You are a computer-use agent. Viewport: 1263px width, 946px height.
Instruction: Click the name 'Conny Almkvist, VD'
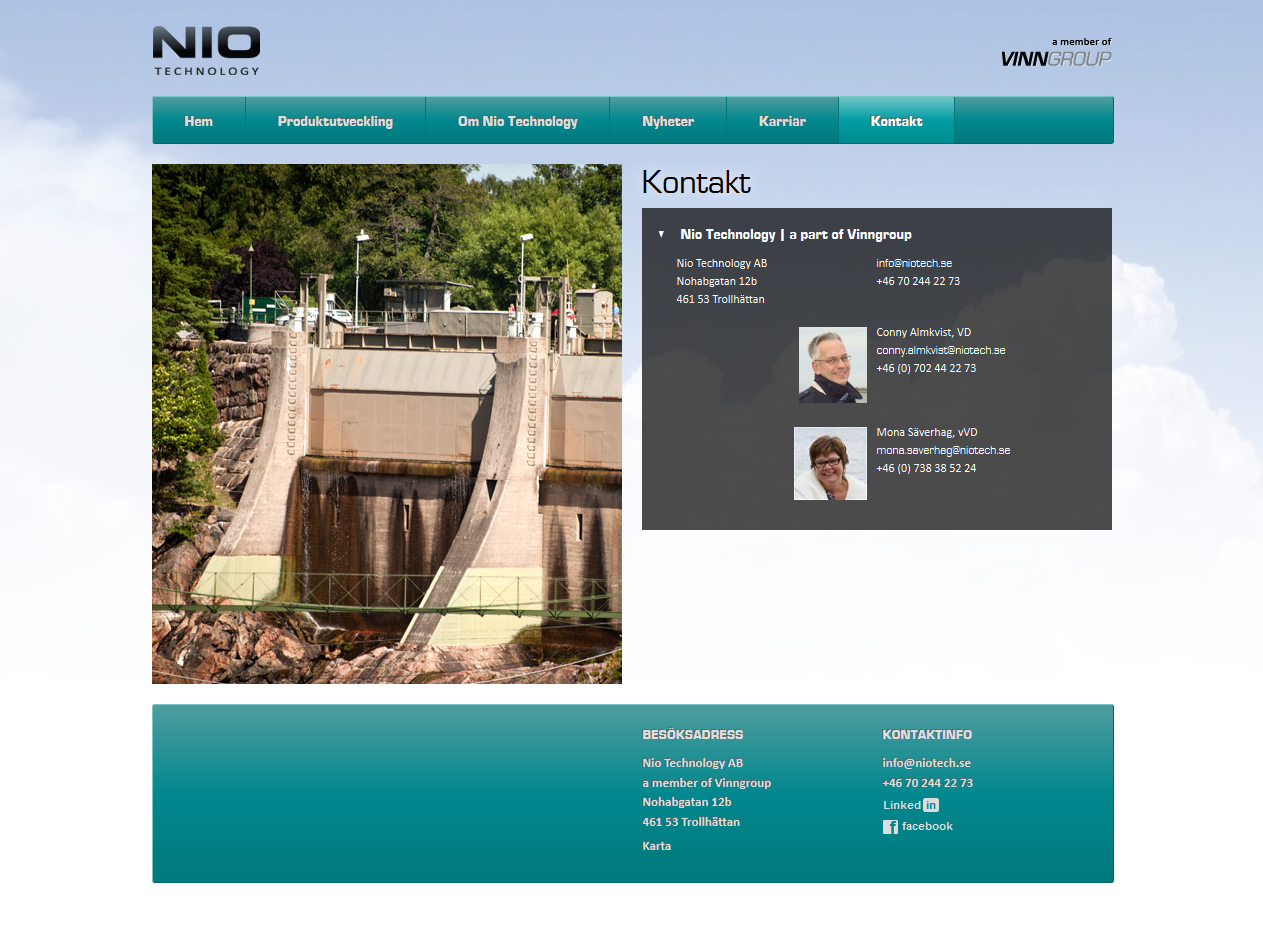point(924,332)
